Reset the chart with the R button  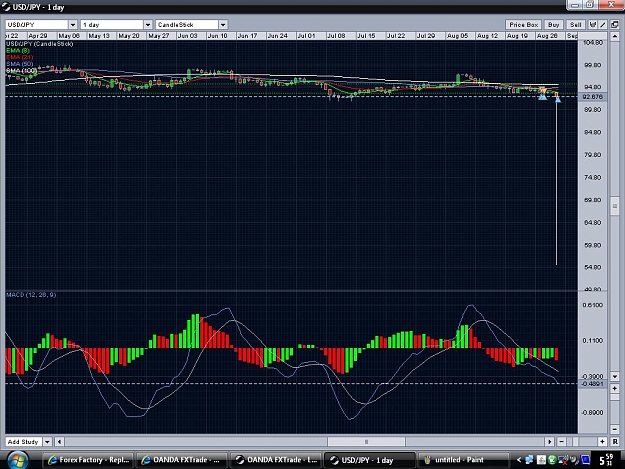point(615,442)
